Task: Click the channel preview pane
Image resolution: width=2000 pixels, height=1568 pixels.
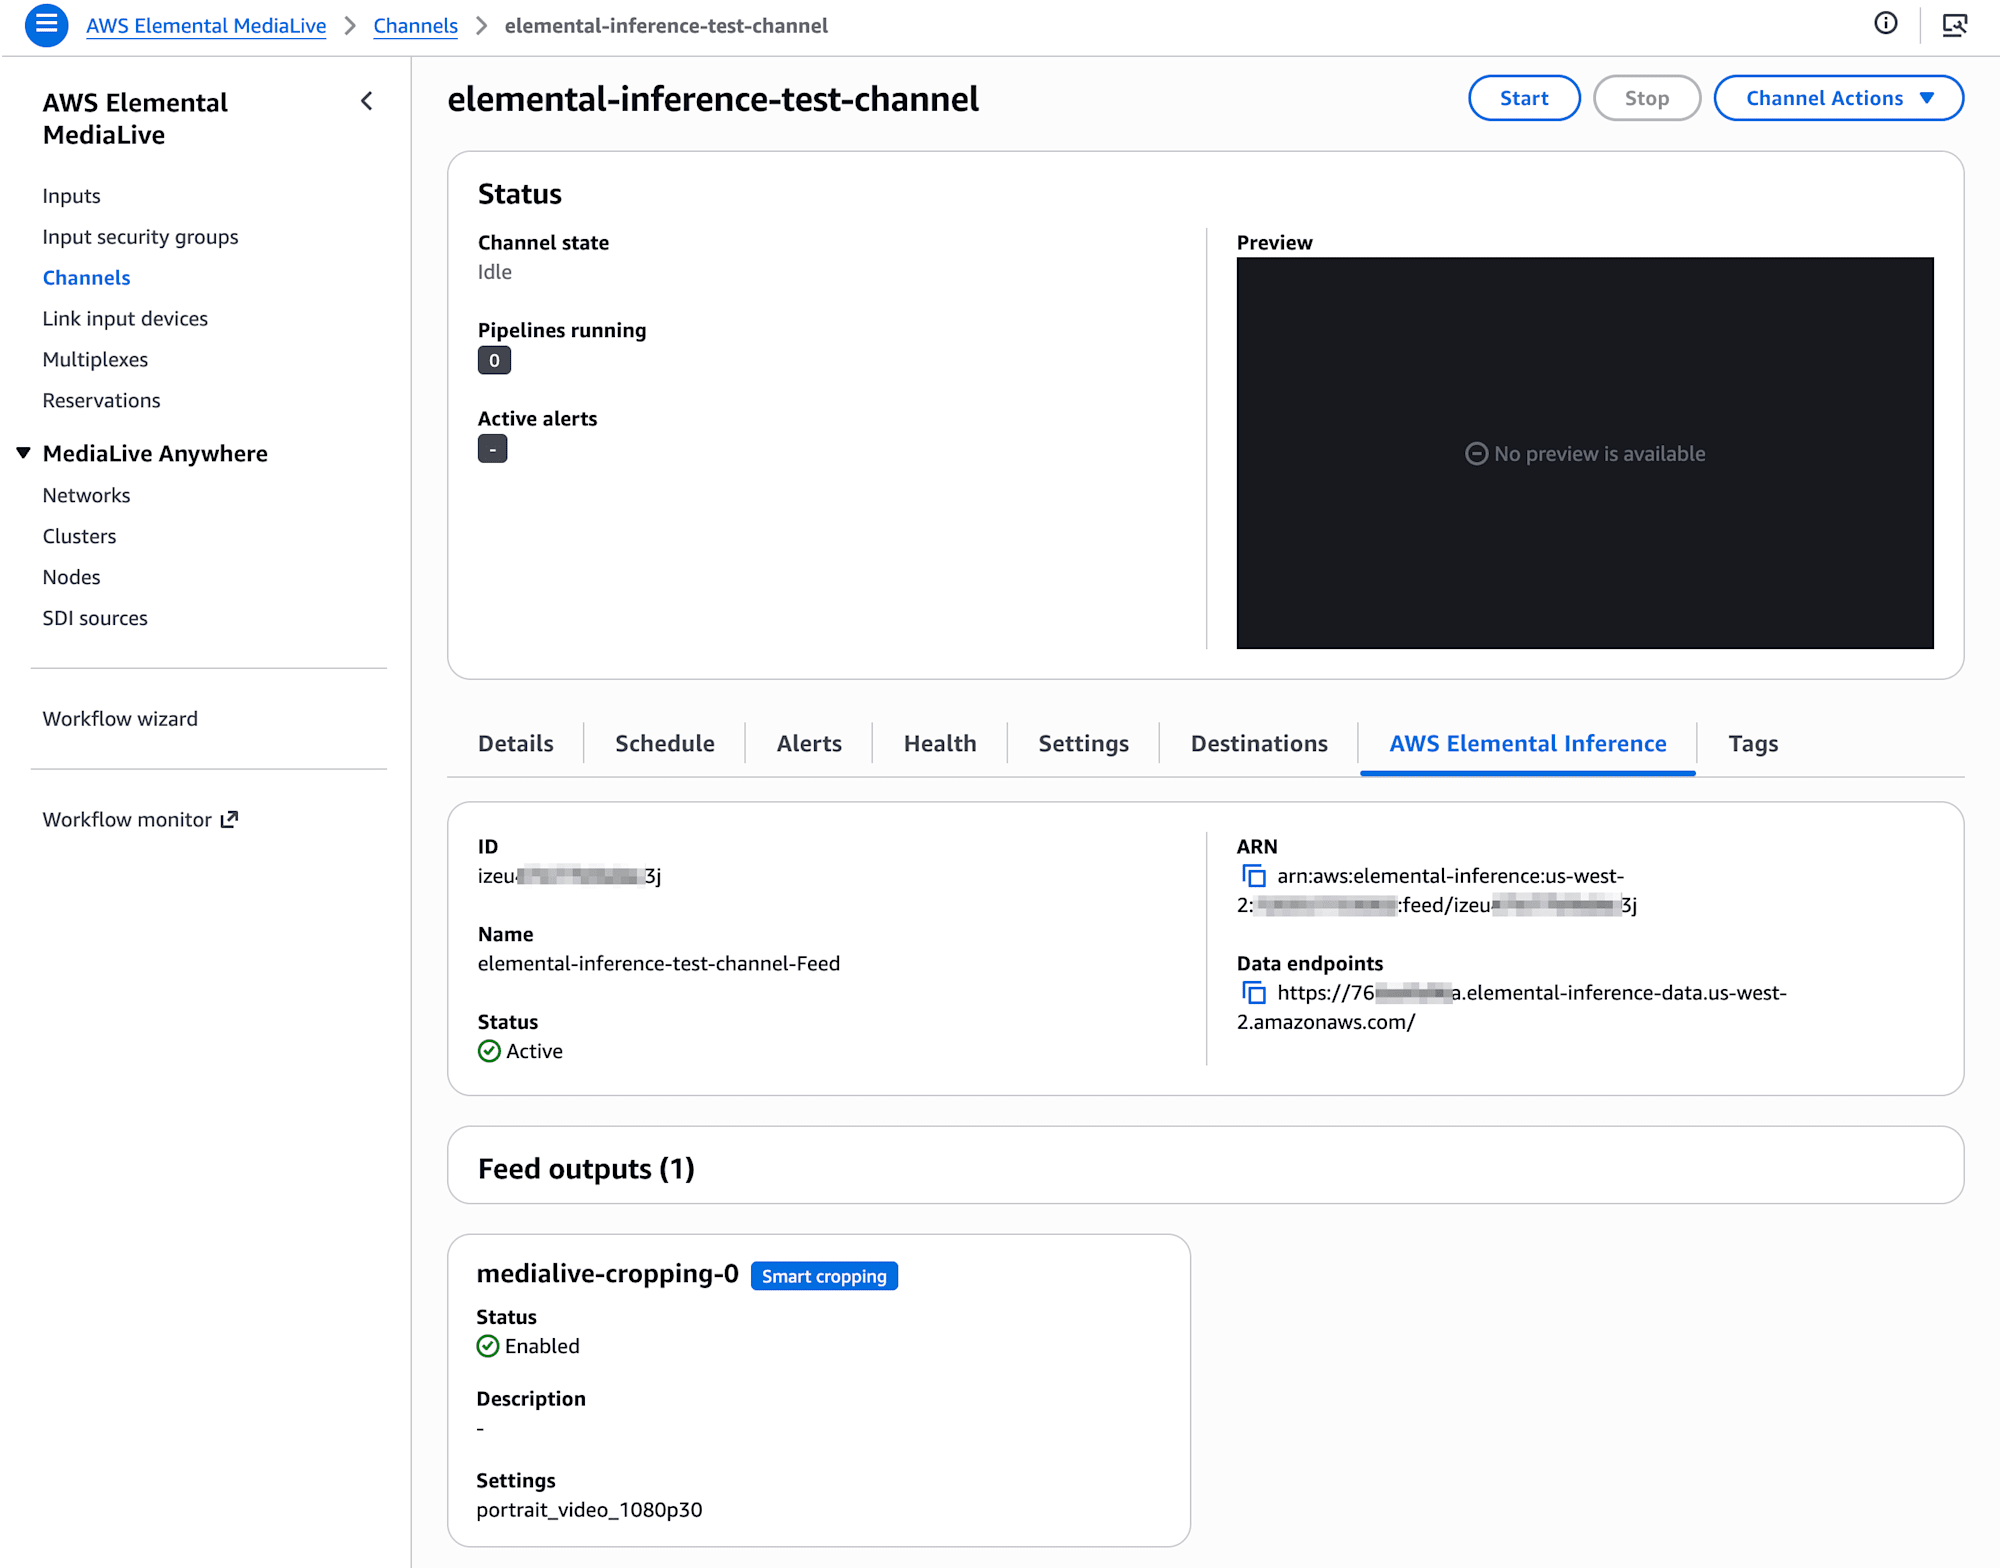Action: click(1584, 453)
